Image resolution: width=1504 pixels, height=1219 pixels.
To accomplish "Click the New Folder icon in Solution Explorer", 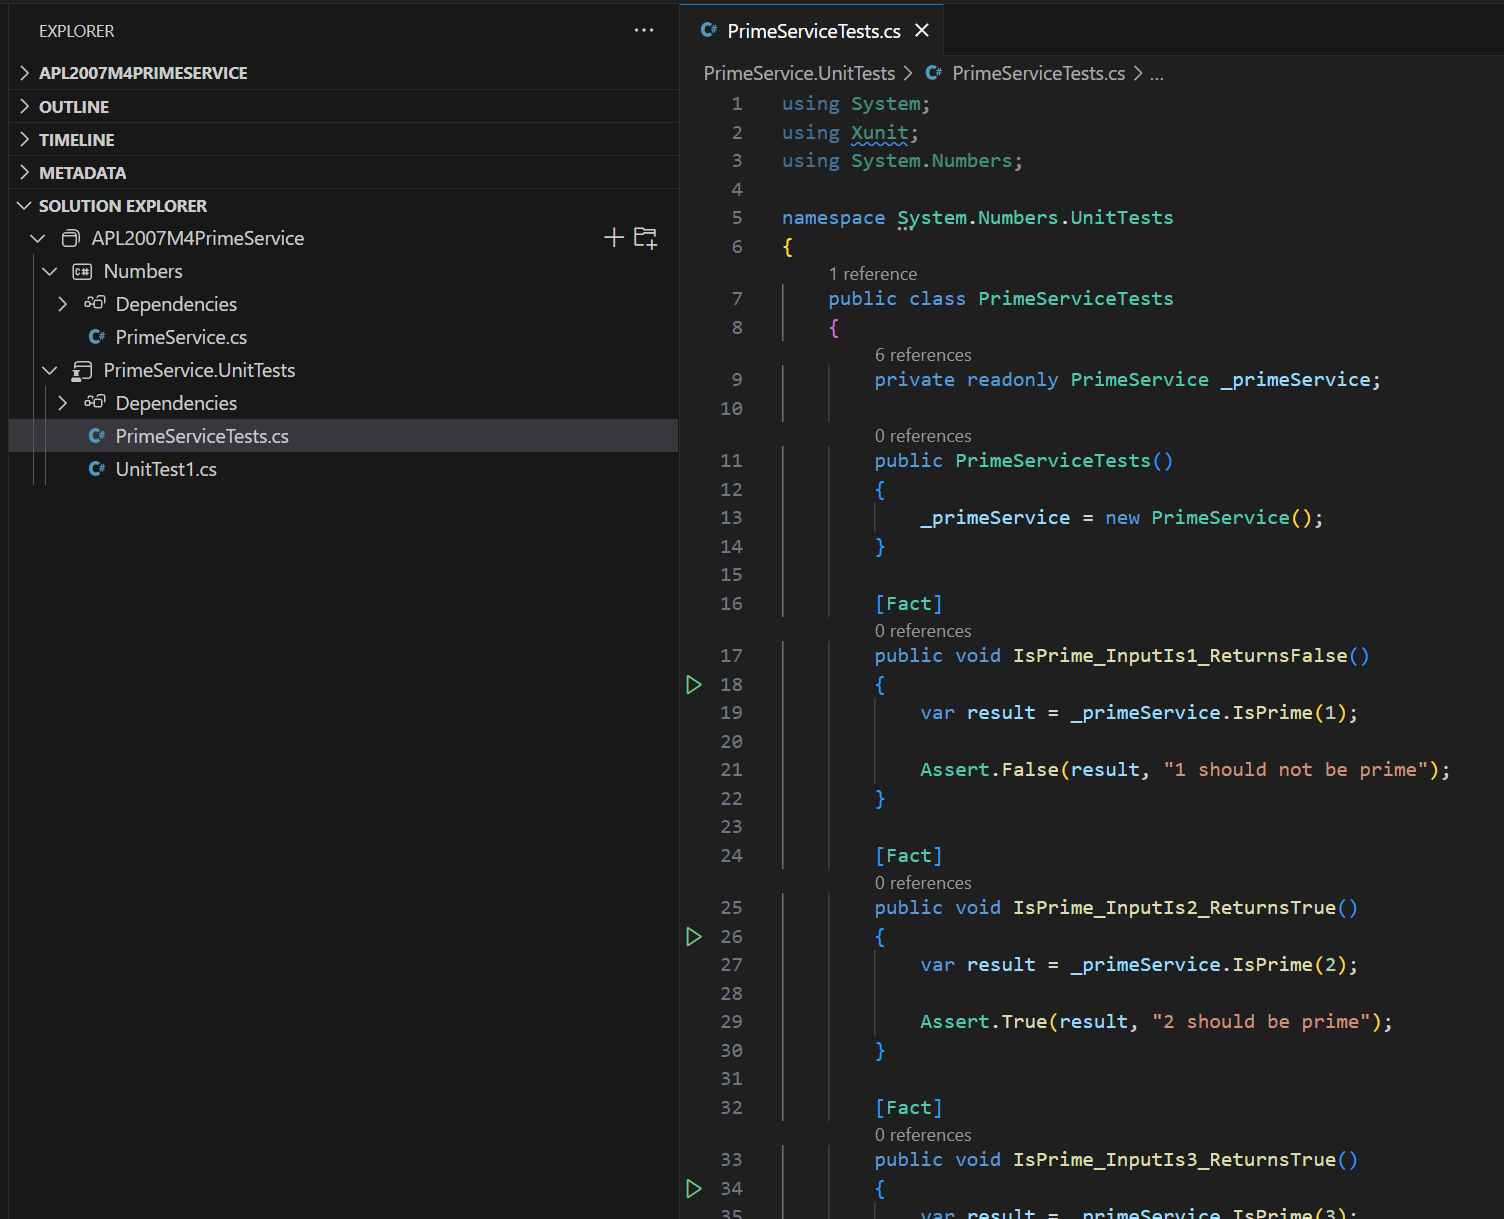I will click(645, 237).
